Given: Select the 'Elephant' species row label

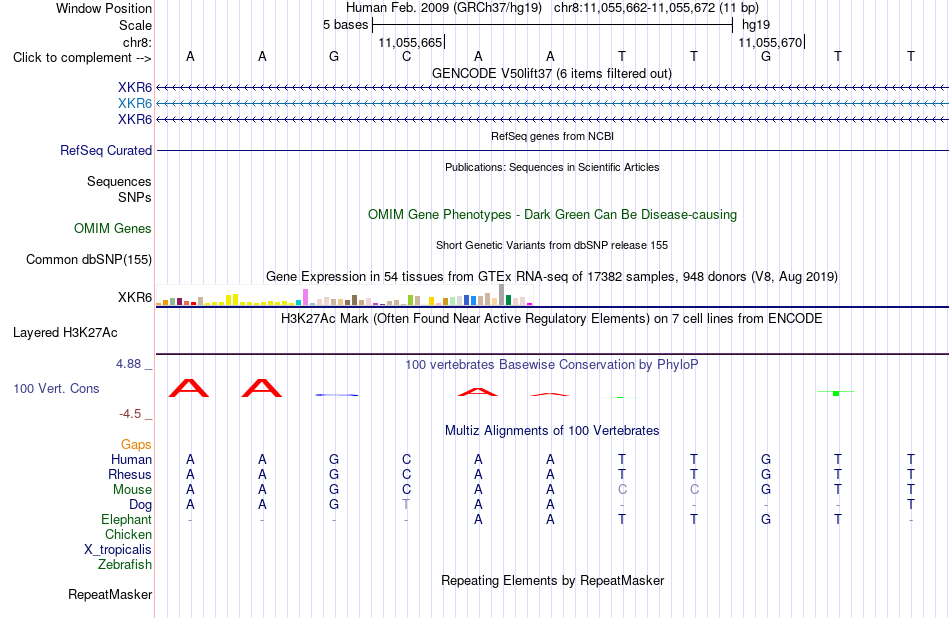Looking at the screenshot, I should pos(126,519).
